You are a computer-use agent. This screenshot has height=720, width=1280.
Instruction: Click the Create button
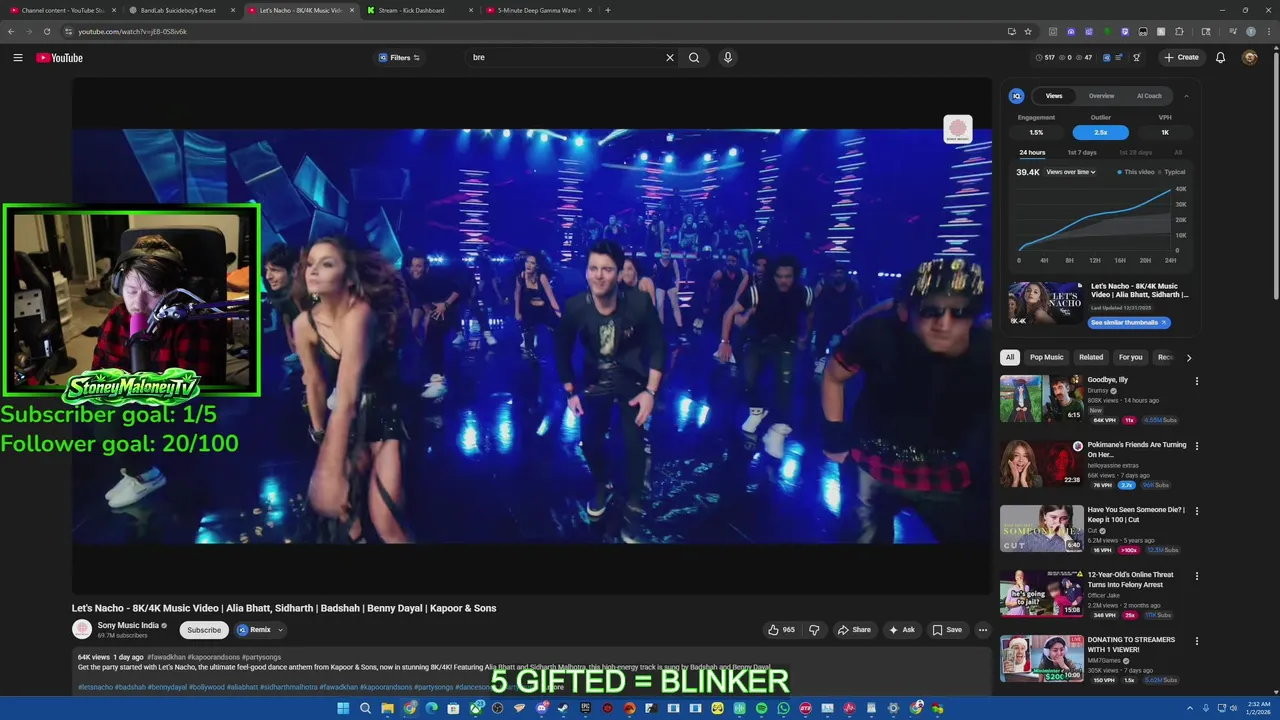coord(1181,58)
